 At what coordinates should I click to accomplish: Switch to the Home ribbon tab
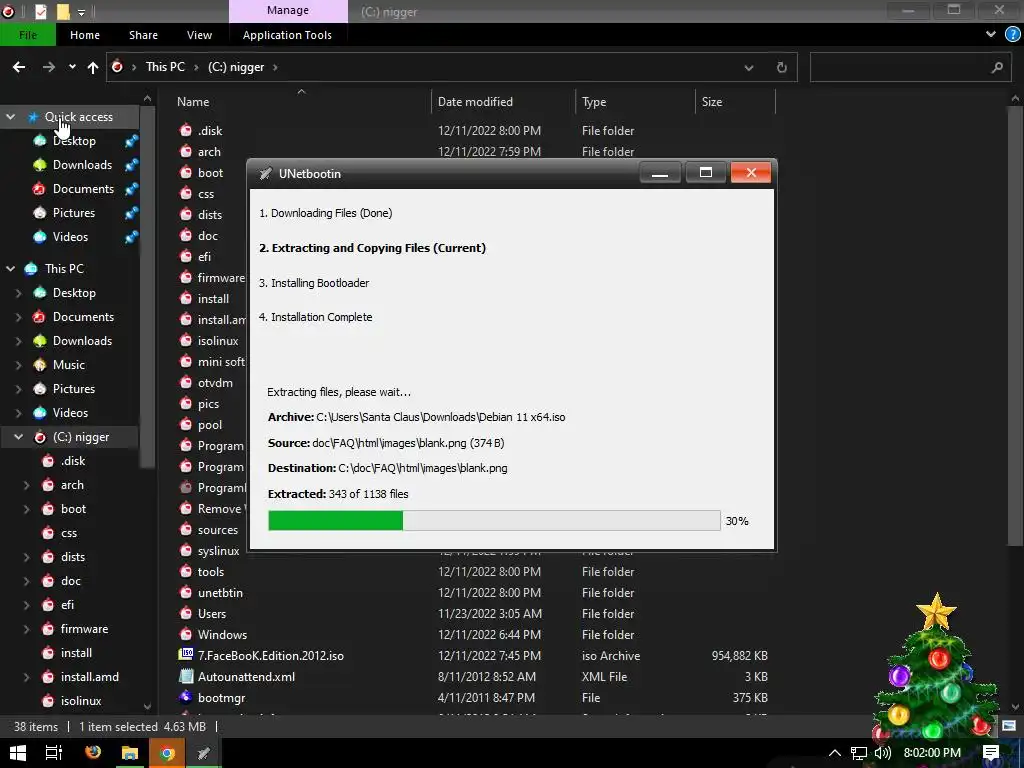(85, 35)
